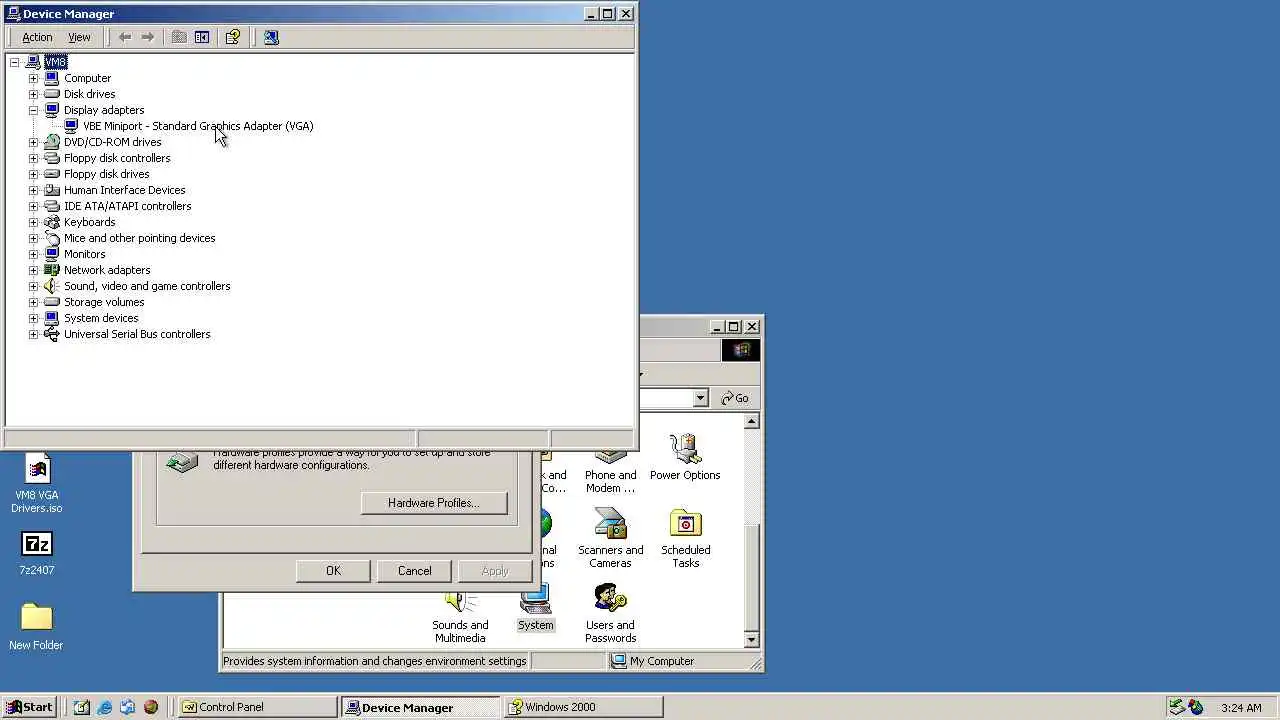Click the Start button
The height and width of the screenshot is (720, 1280).
click(x=30, y=707)
